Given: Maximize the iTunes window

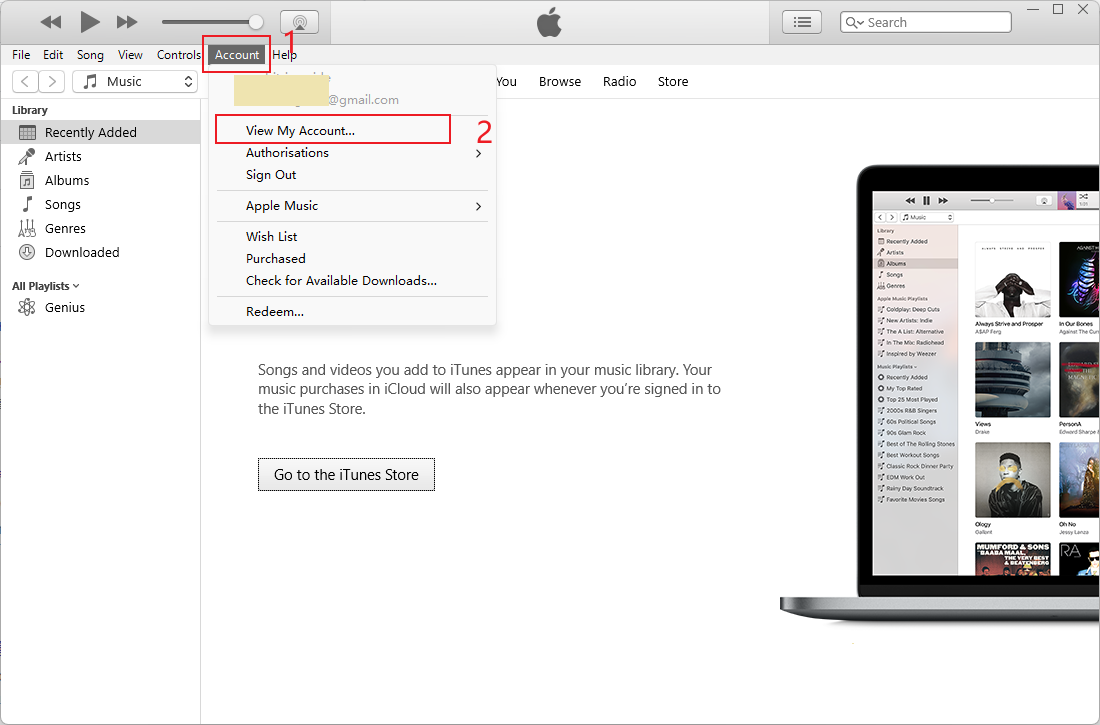Looking at the screenshot, I should (x=1058, y=9).
